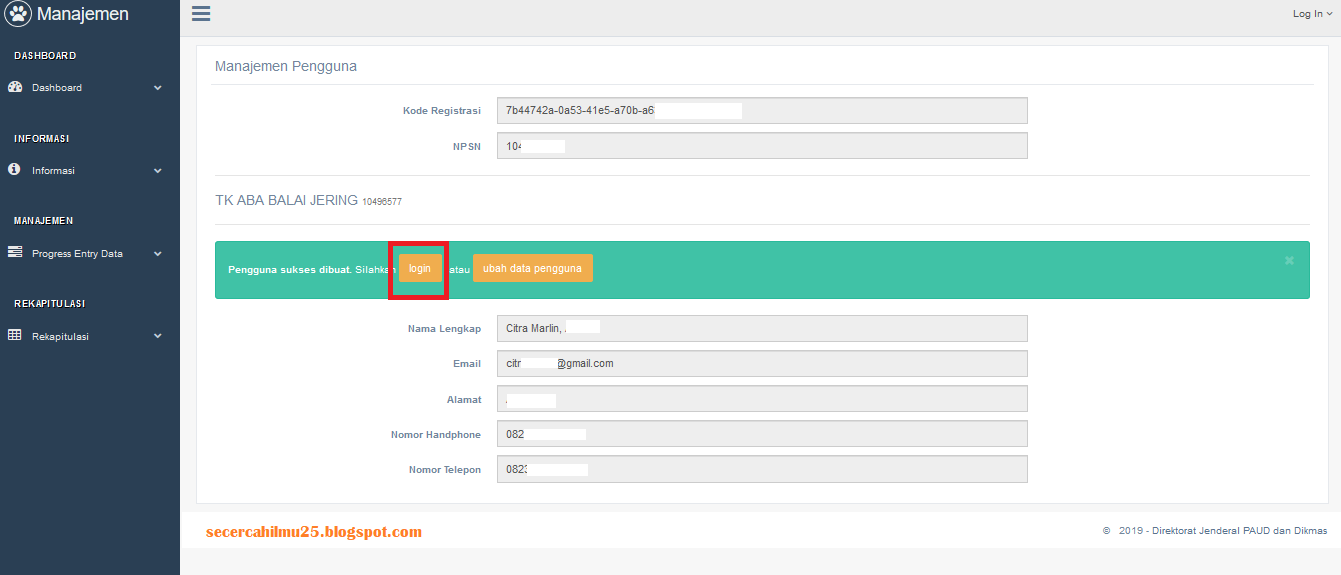Click the REKAPITULASI section header in the sidebar
Viewport: 1341px width, 575px height.
tap(49, 303)
